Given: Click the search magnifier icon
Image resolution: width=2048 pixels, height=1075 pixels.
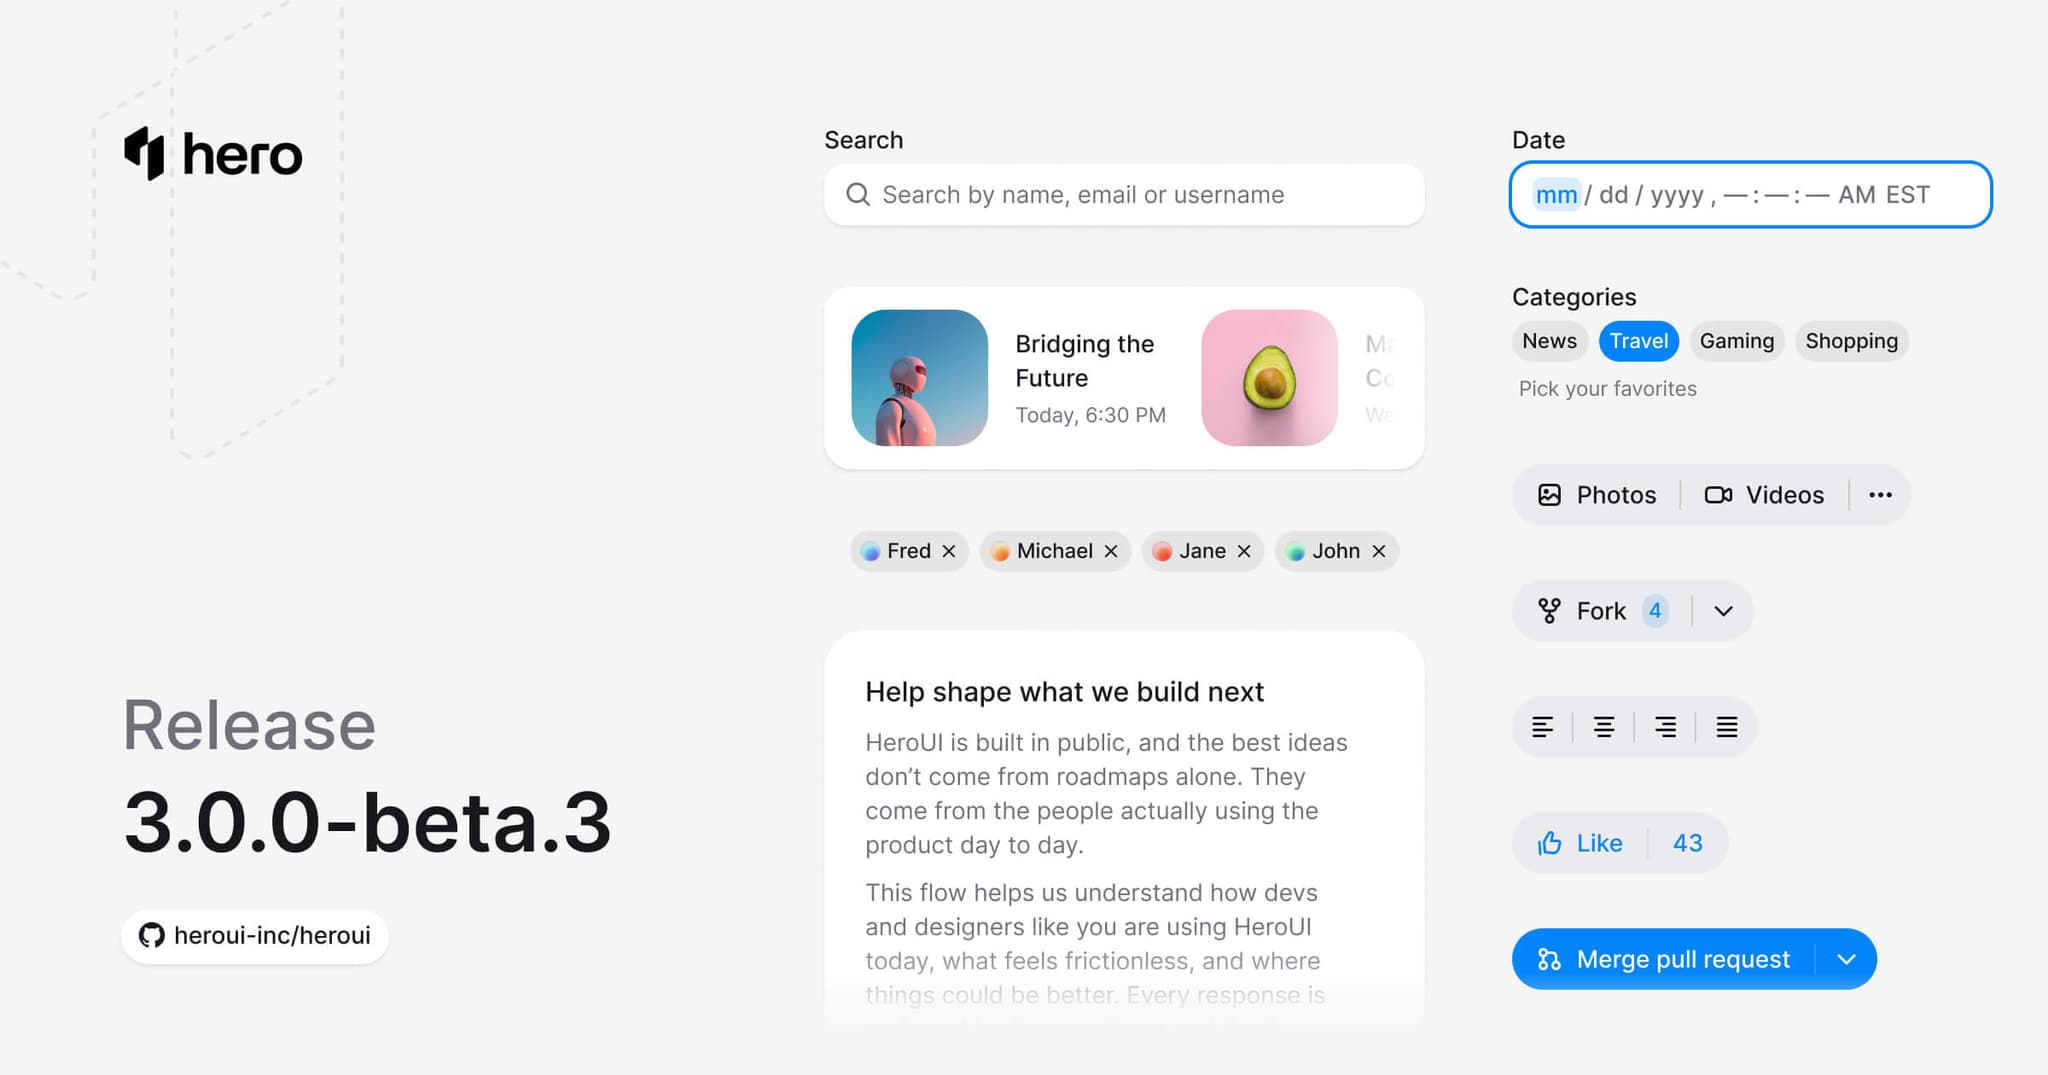Looking at the screenshot, I should coord(858,195).
